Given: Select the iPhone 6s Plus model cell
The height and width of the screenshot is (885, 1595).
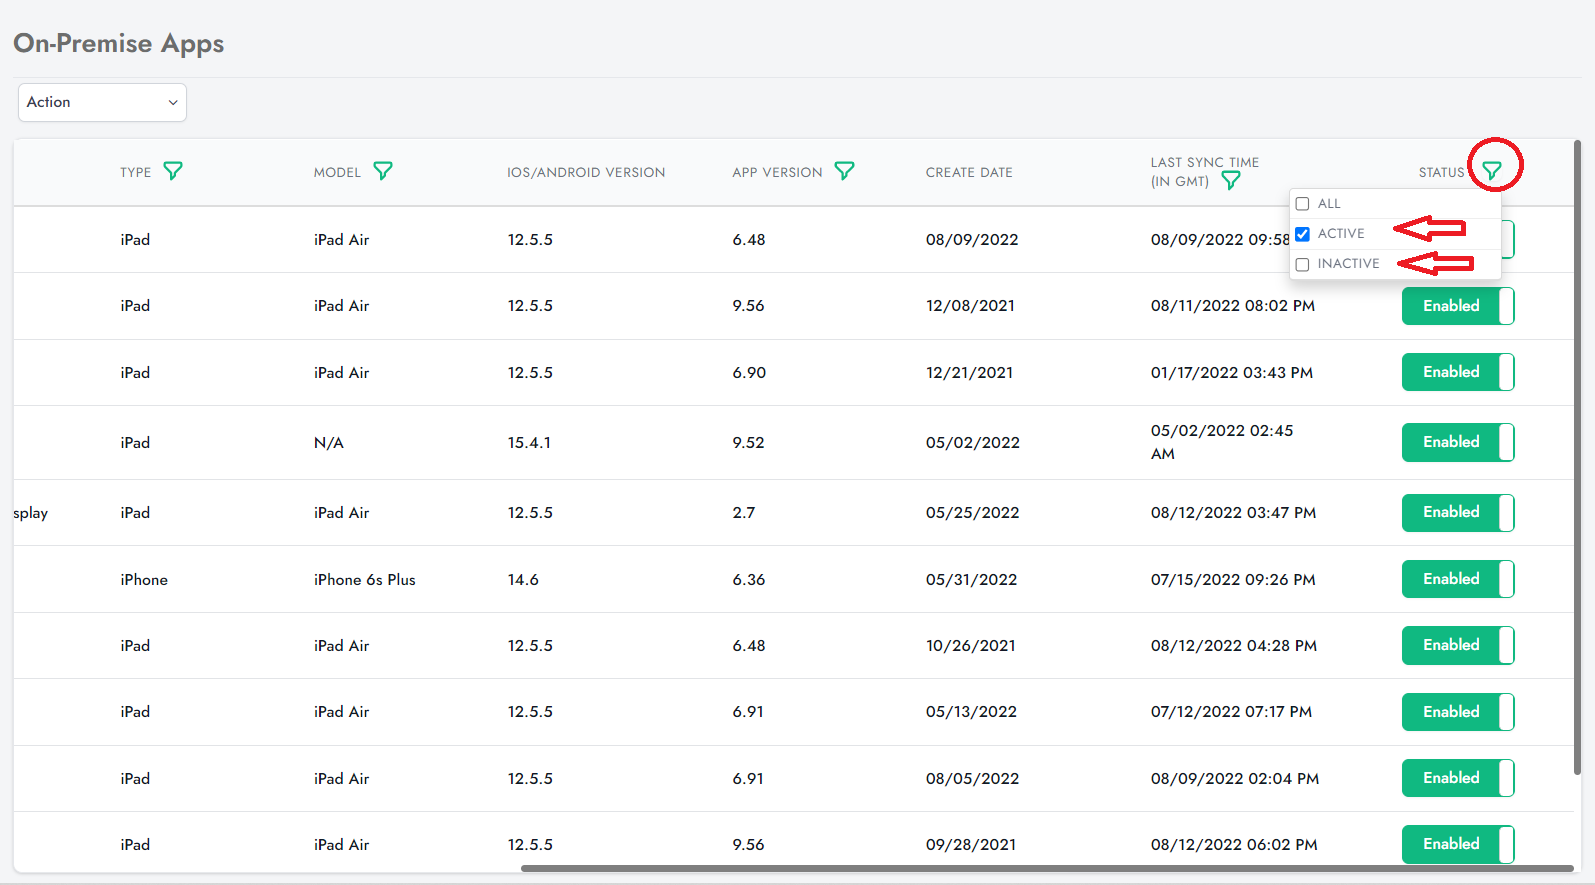Looking at the screenshot, I should pos(364,579).
